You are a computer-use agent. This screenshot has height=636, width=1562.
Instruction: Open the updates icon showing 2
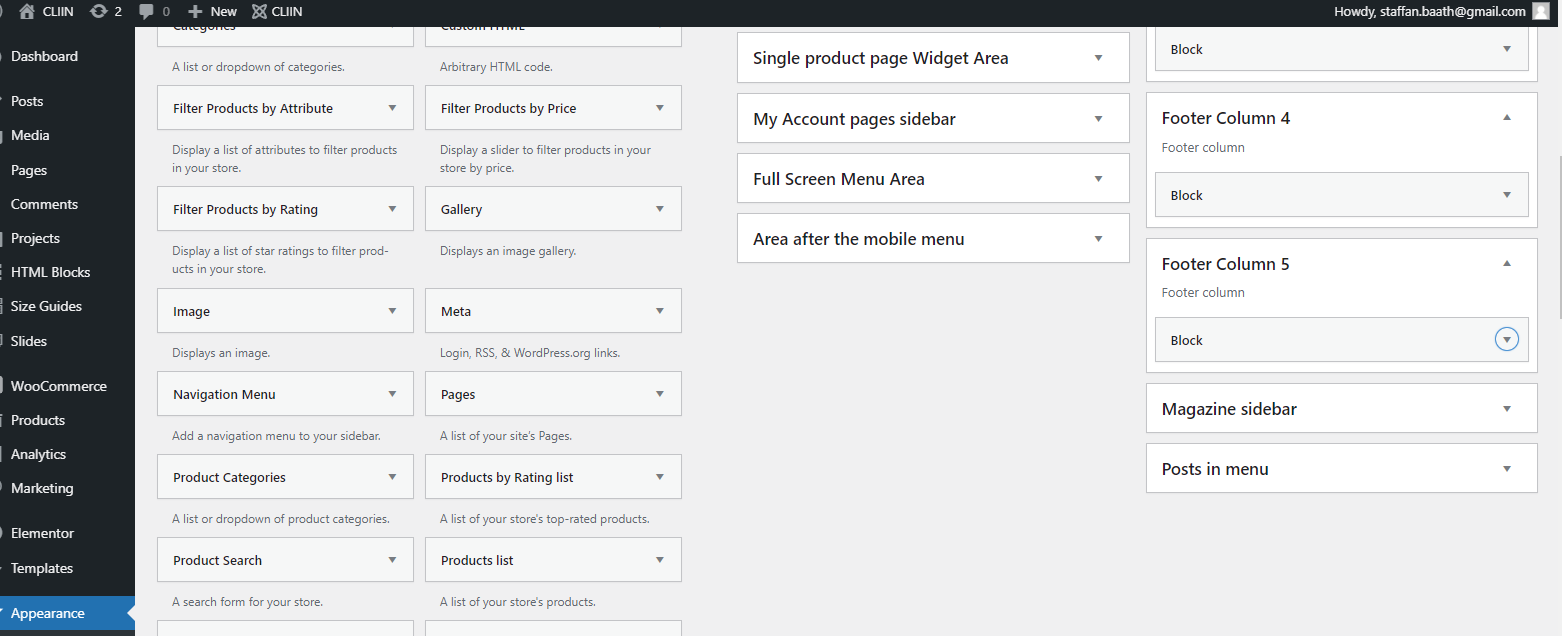coord(98,11)
